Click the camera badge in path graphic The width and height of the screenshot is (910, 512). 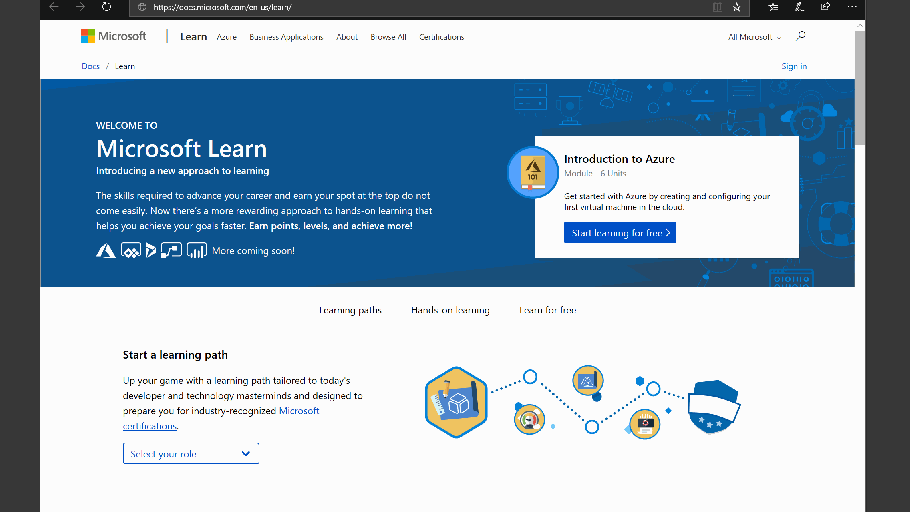click(645, 424)
